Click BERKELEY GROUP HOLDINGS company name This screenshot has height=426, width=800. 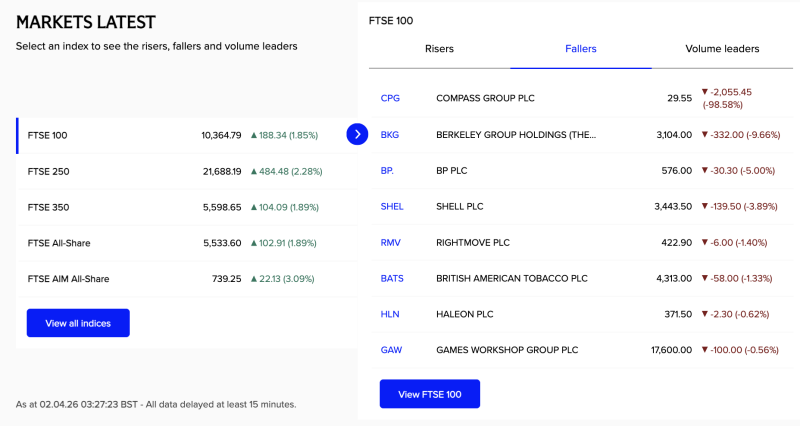[516, 135]
